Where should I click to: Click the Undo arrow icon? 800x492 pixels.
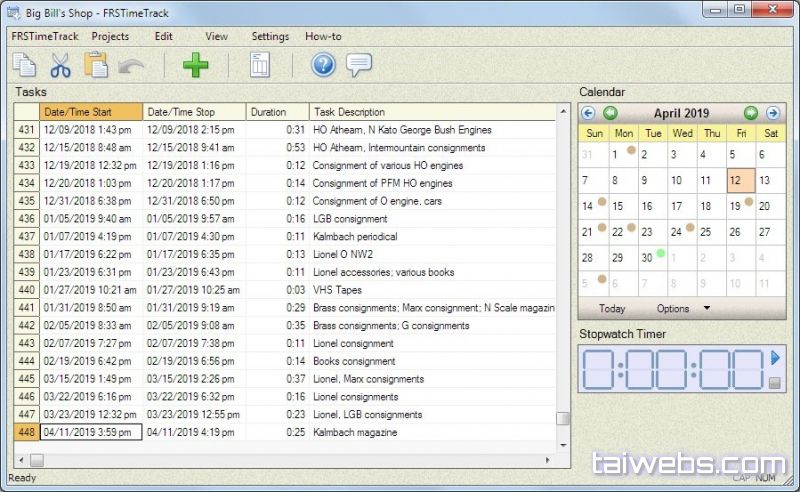tap(130, 66)
